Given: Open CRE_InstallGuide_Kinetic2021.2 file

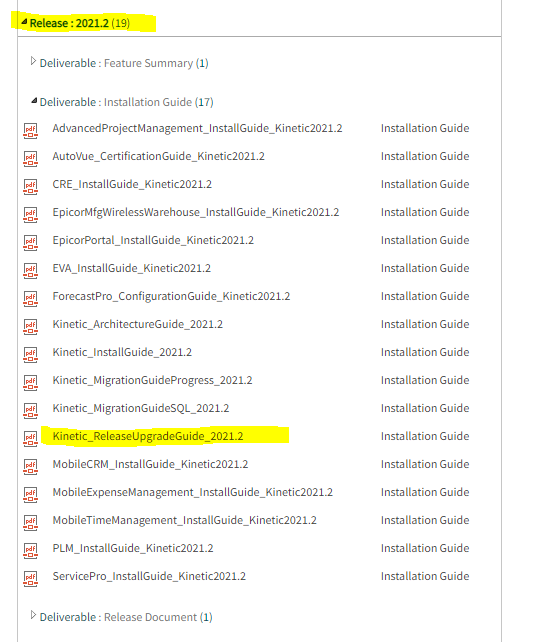Looking at the screenshot, I should pos(132,184).
